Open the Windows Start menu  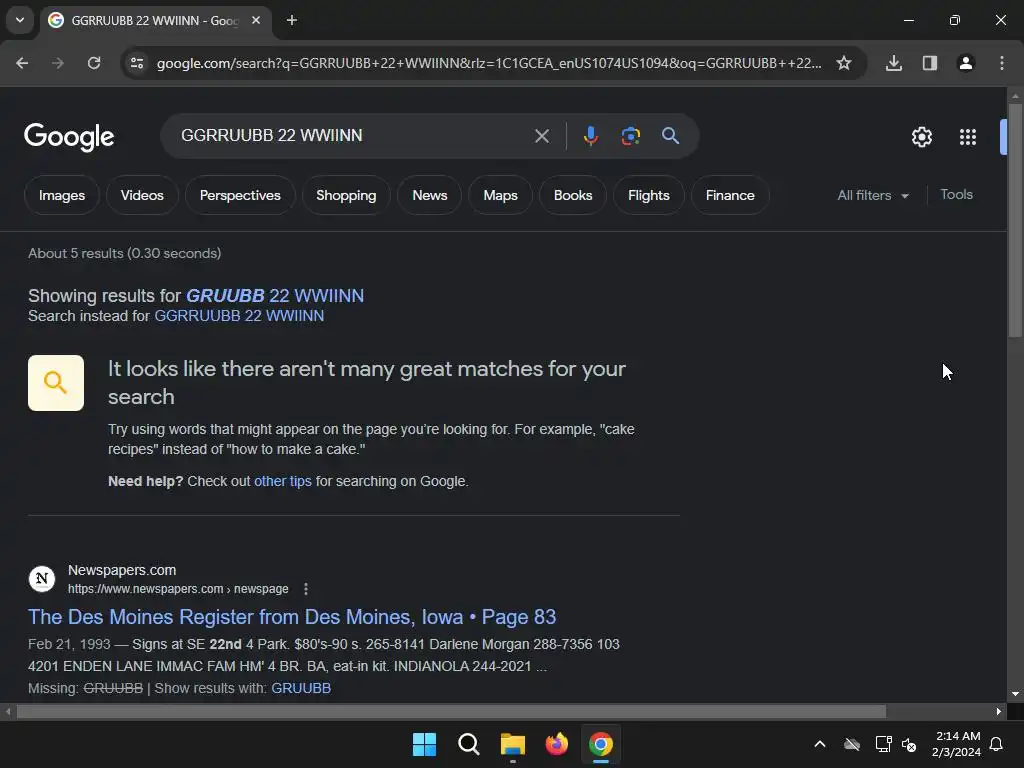click(x=424, y=744)
